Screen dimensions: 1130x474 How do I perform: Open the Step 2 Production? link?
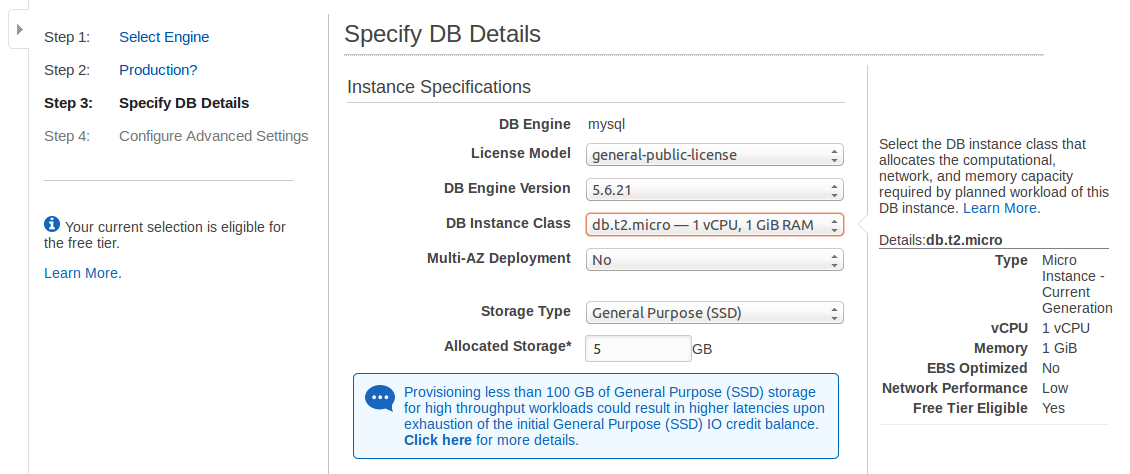158,70
